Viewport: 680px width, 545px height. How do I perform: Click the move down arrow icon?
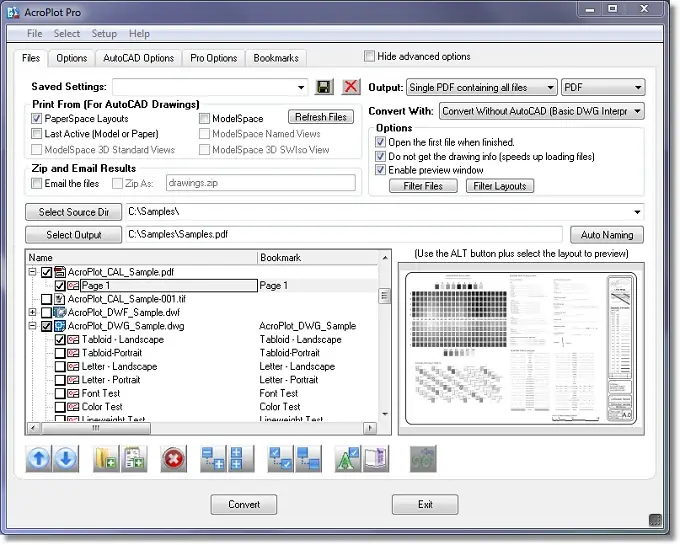[66, 458]
